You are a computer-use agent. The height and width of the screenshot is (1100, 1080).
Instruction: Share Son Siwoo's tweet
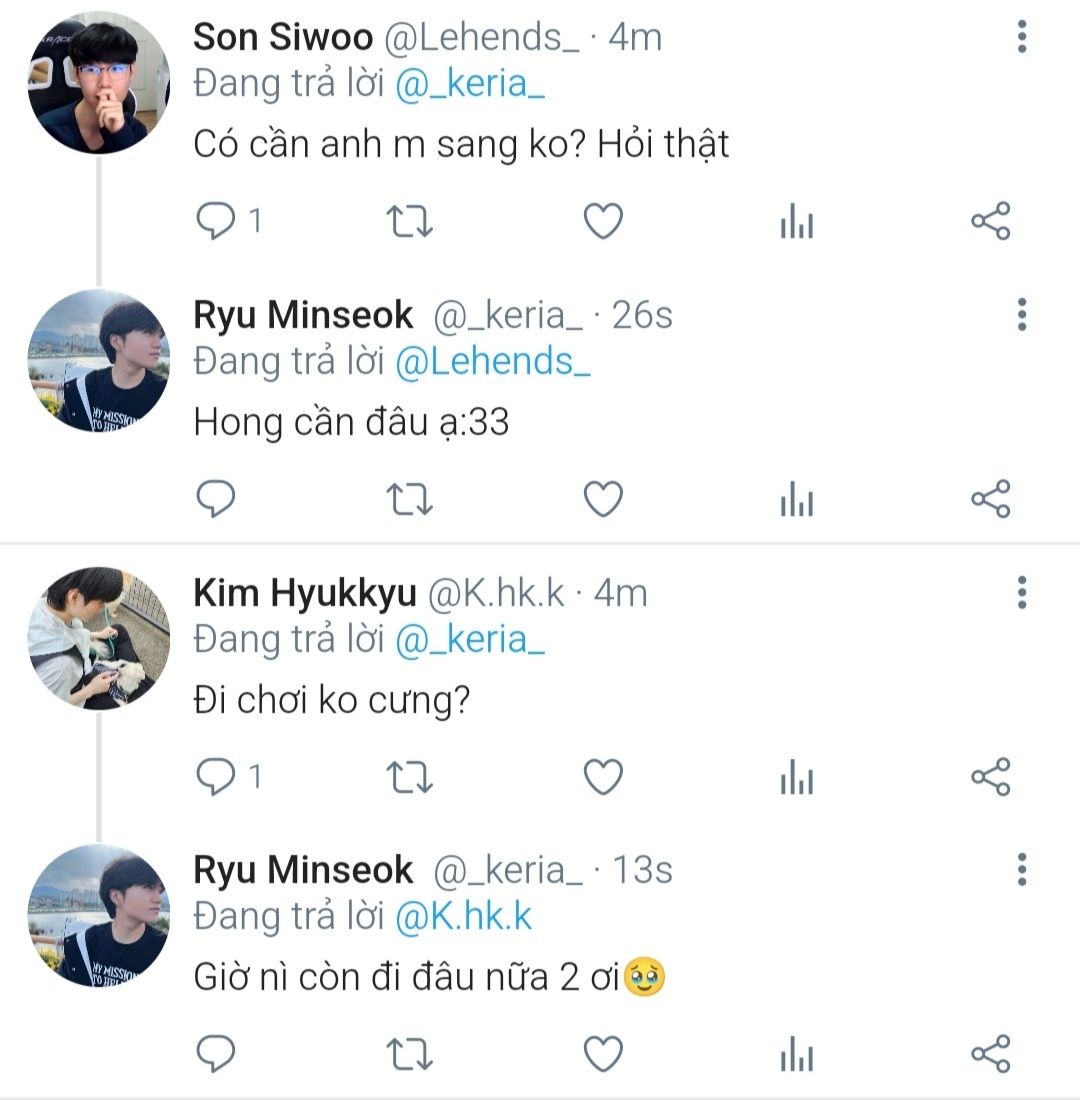[x=990, y=221]
